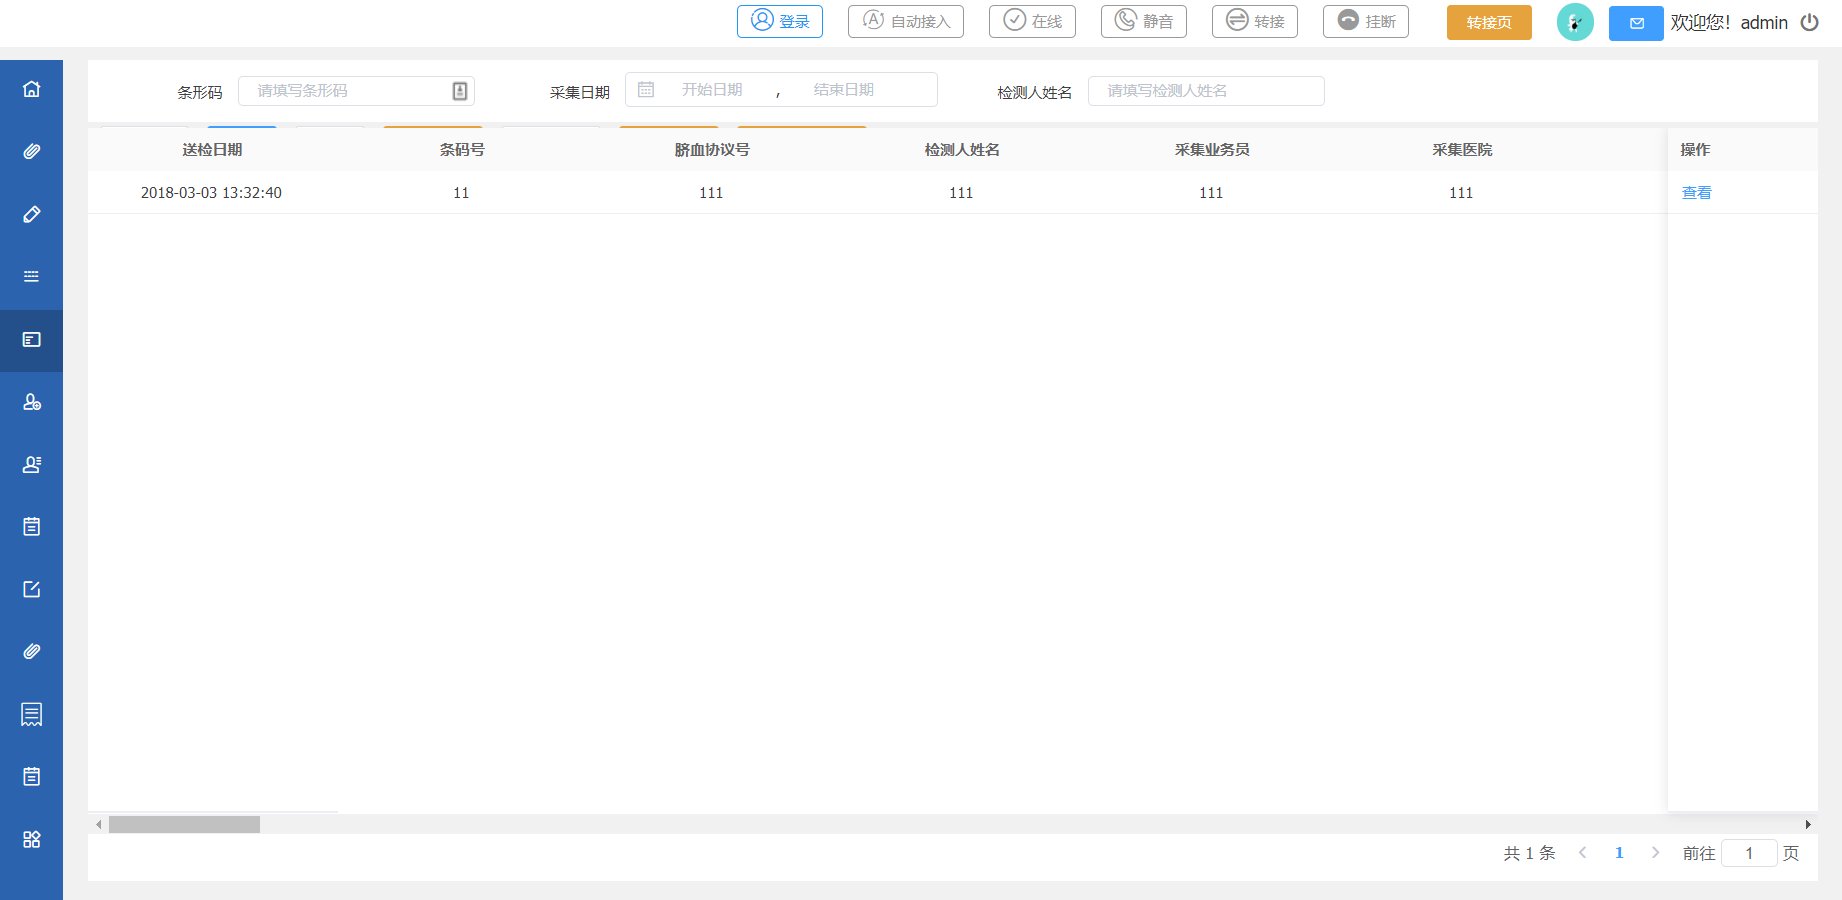1842x900 pixels.
Task: Open the home icon in the sidebar
Action: click(x=32, y=89)
